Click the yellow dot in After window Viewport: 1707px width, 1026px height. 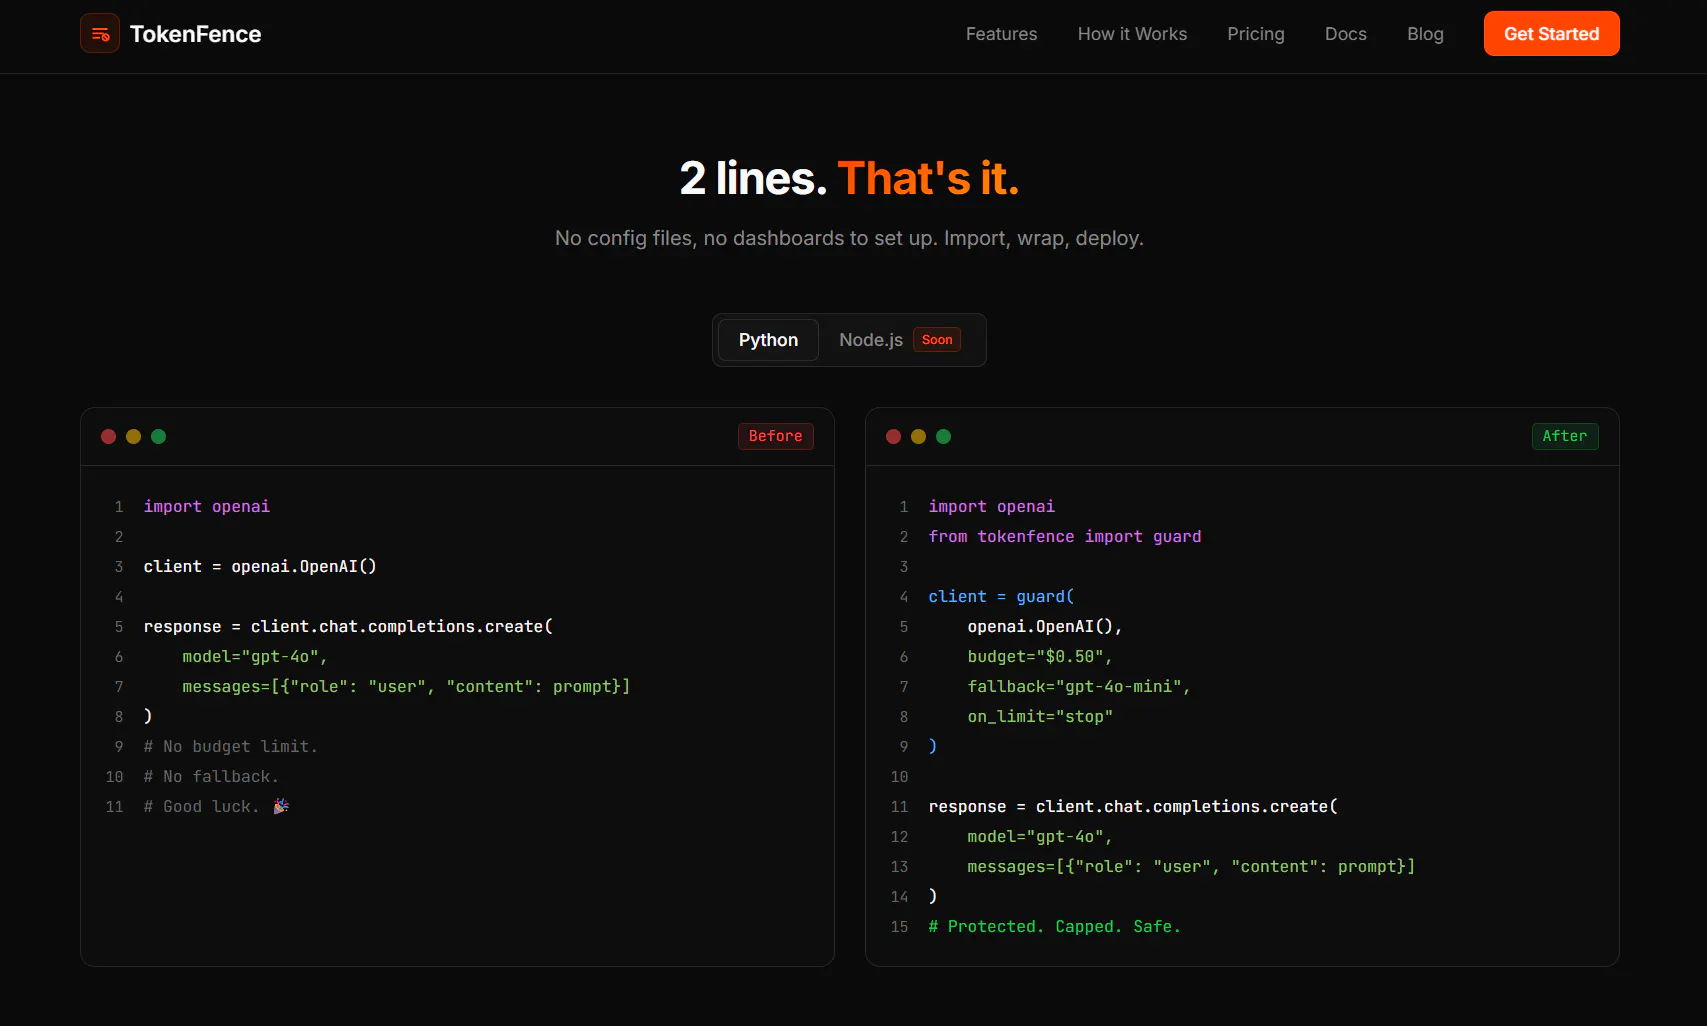[919, 436]
